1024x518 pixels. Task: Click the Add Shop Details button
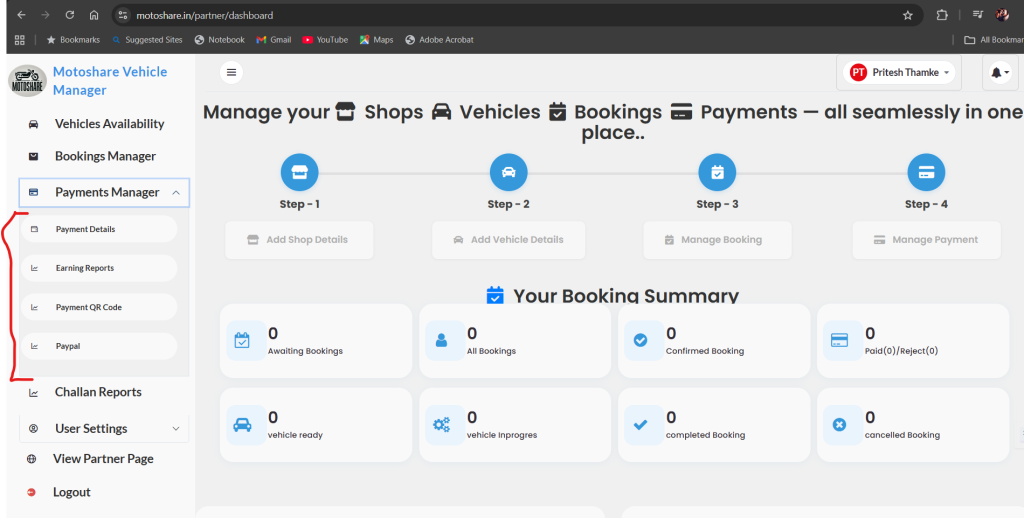pos(299,240)
